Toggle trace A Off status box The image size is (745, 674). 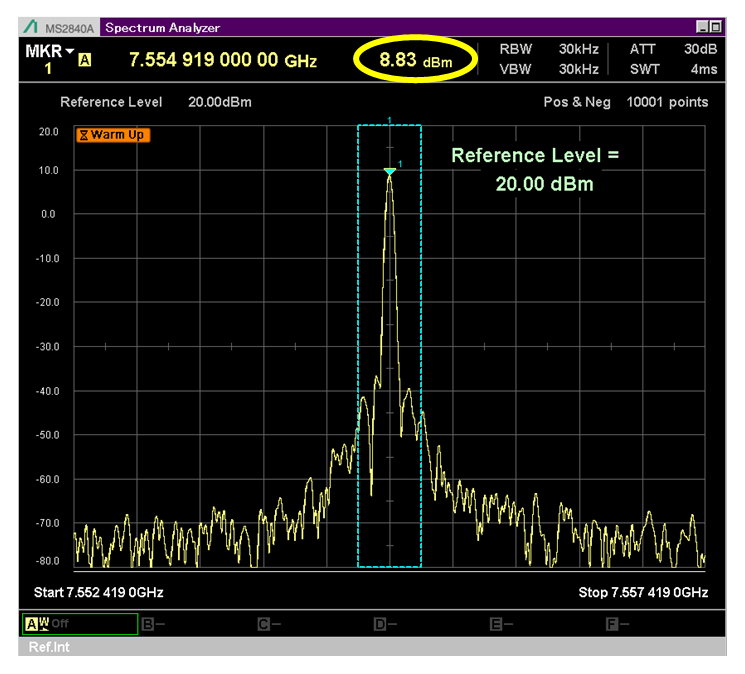pos(79,624)
